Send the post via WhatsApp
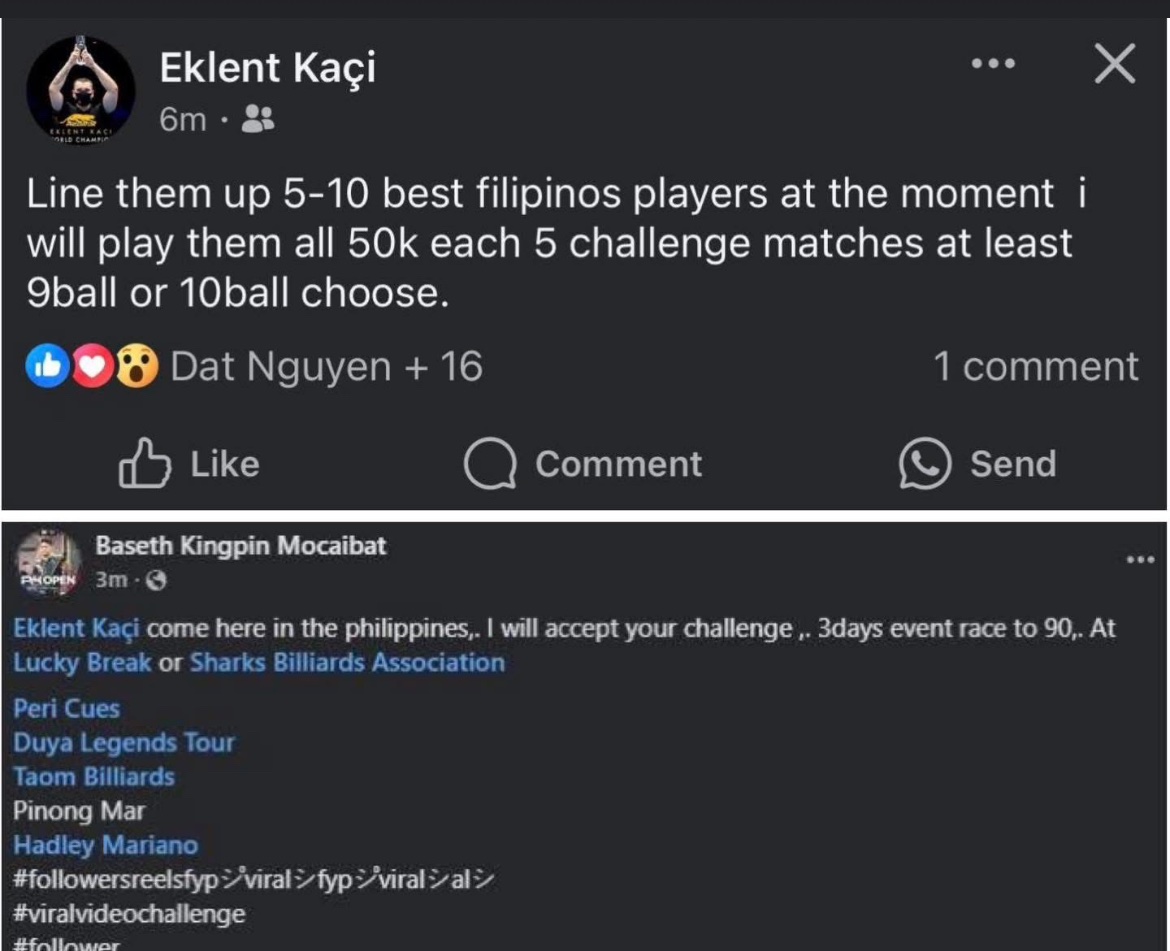The width and height of the screenshot is (1170, 951). tap(977, 464)
